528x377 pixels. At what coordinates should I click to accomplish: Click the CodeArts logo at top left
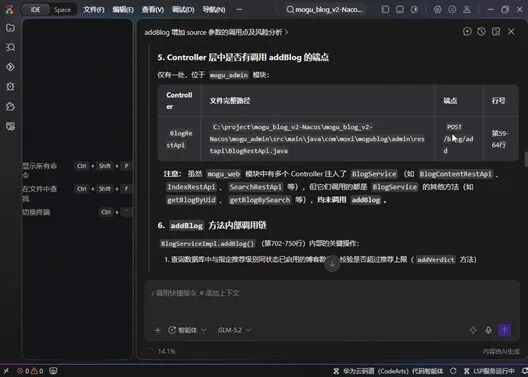pyautogui.click(x=9, y=9)
